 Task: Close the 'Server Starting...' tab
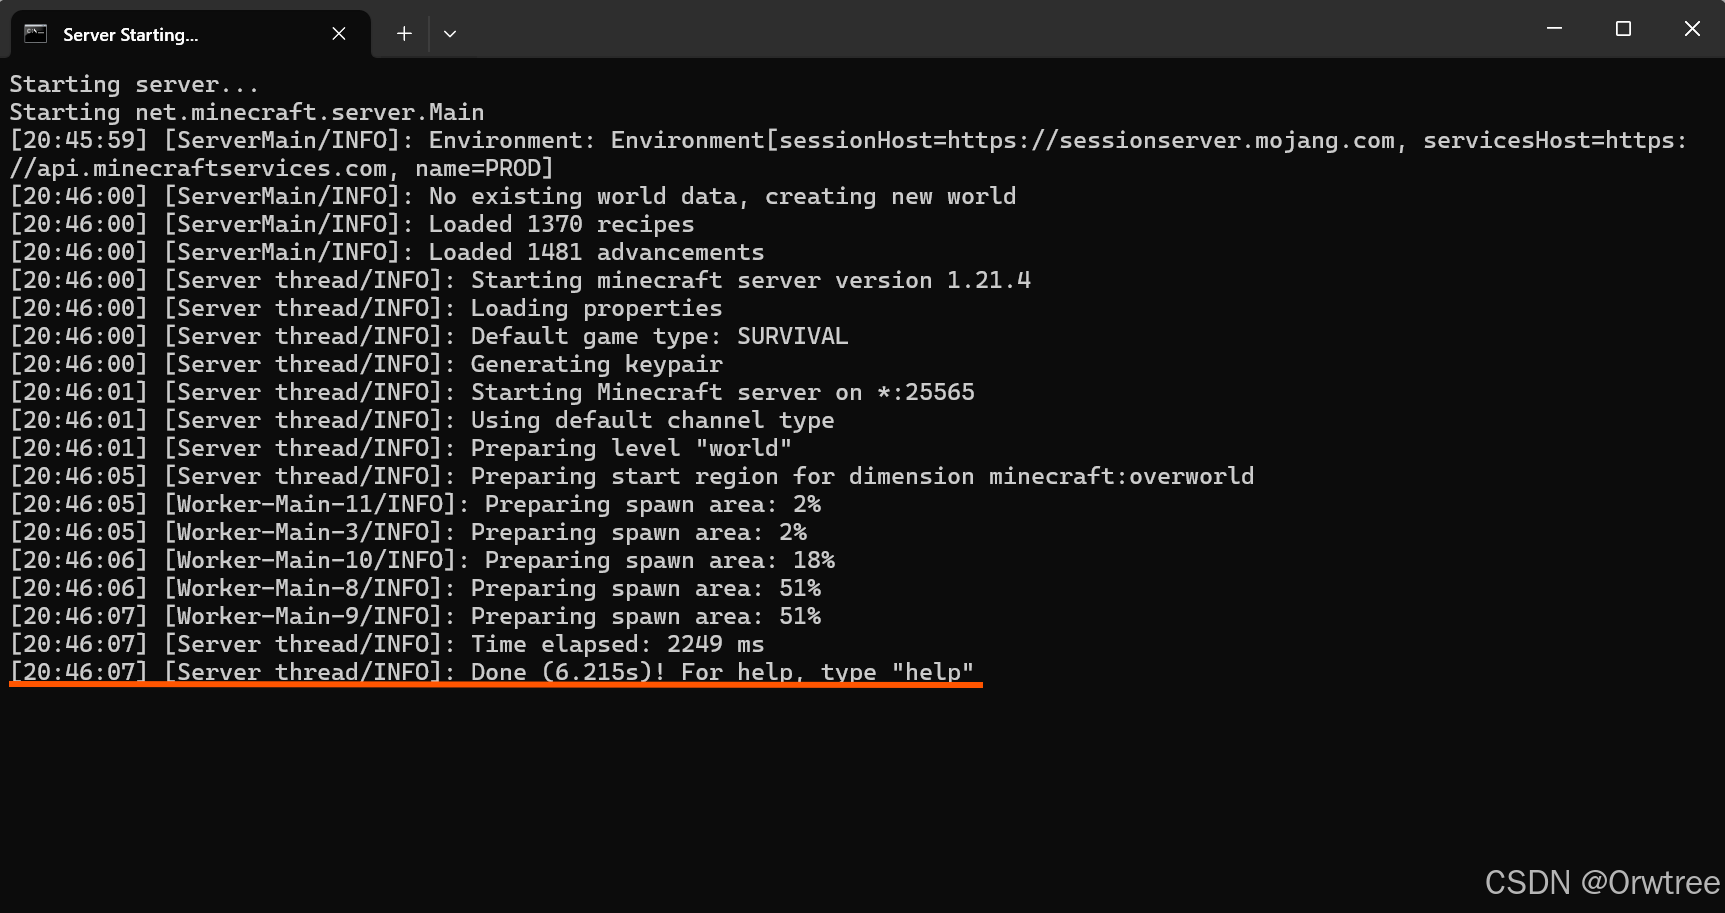point(339,34)
